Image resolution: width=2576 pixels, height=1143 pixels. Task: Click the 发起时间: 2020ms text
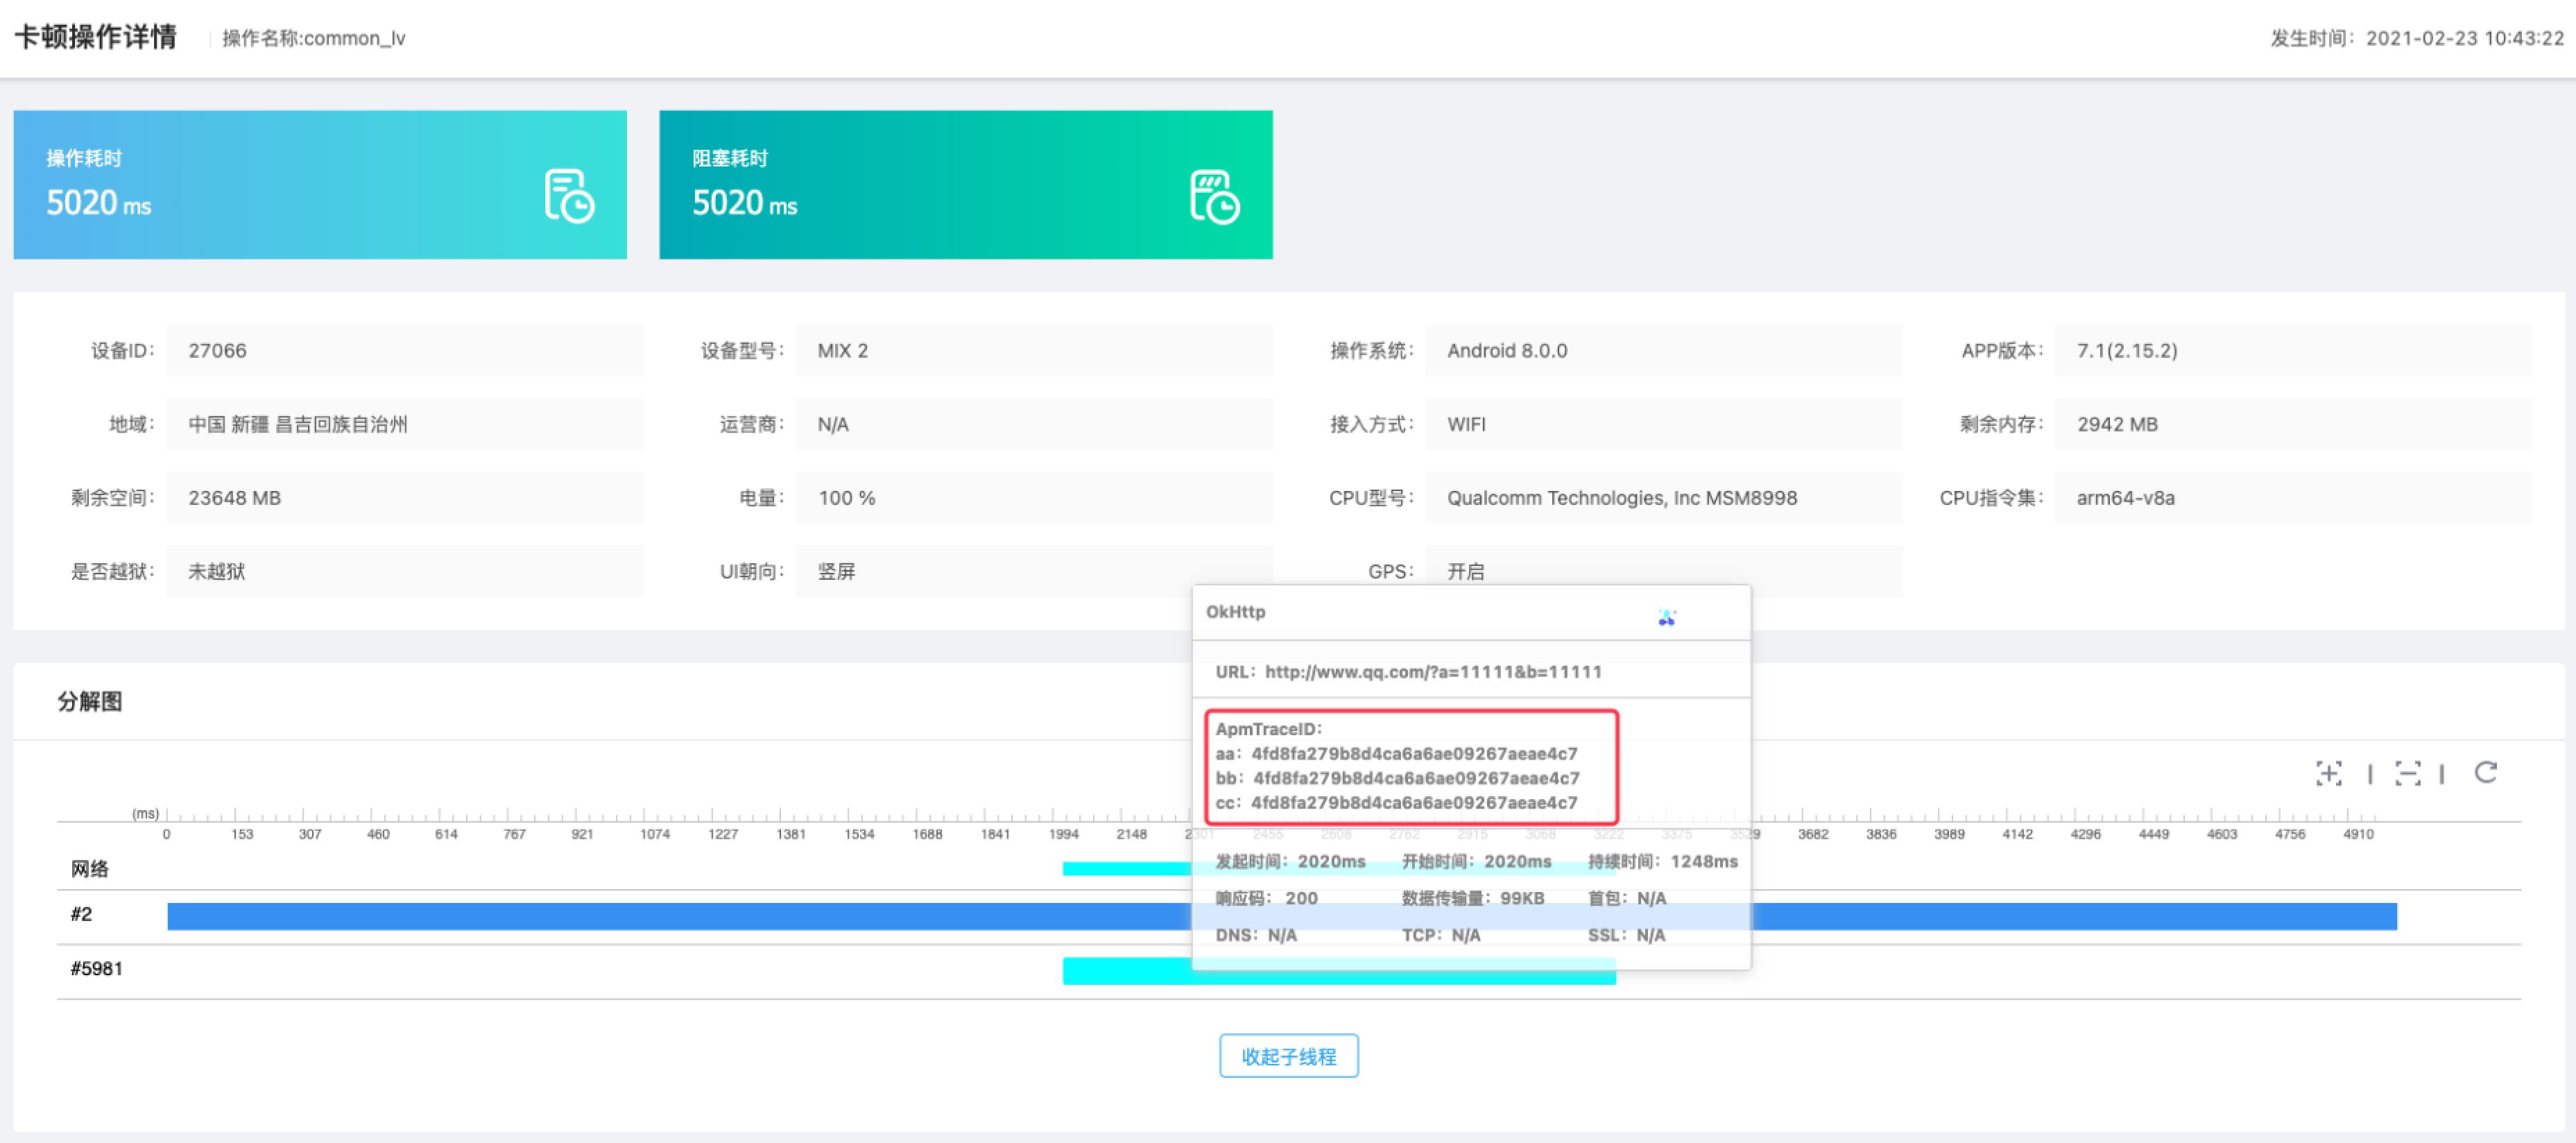click(x=1290, y=862)
